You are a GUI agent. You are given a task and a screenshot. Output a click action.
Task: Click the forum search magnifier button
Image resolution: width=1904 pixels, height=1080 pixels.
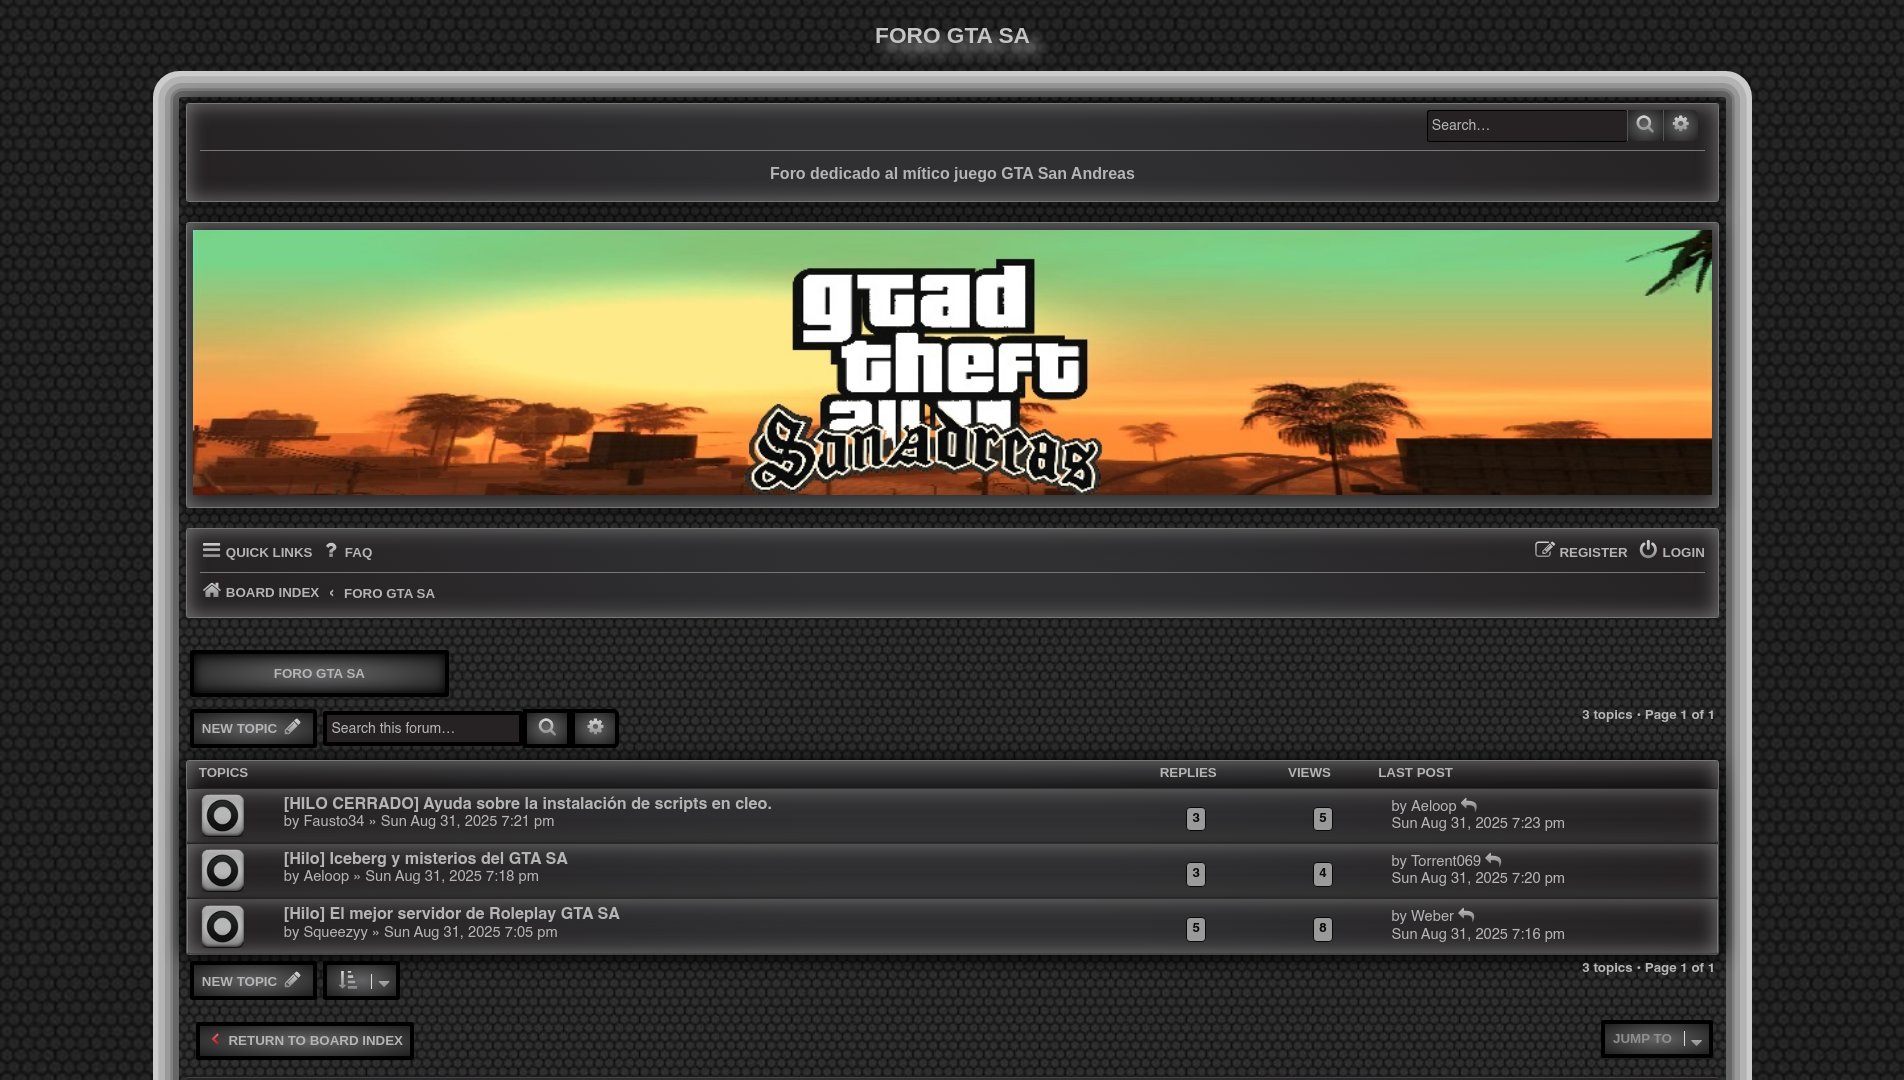[x=547, y=728]
